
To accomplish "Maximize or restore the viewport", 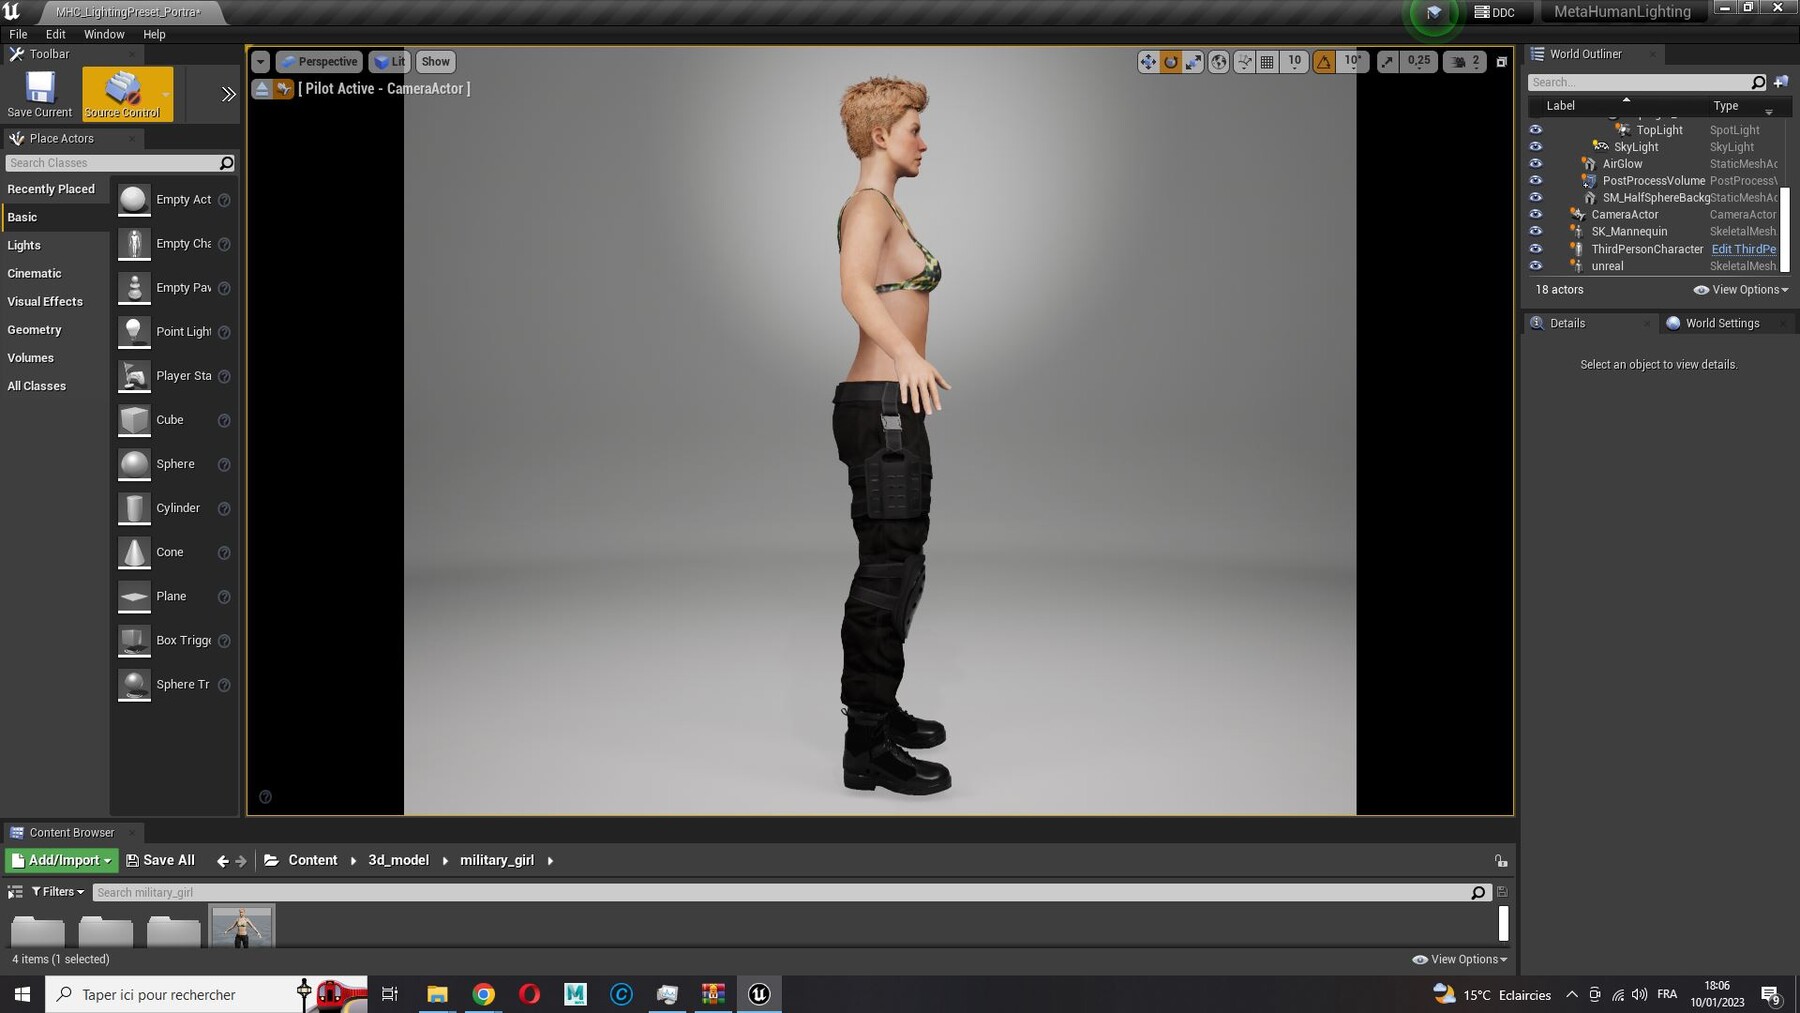I will click(1501, 62).
